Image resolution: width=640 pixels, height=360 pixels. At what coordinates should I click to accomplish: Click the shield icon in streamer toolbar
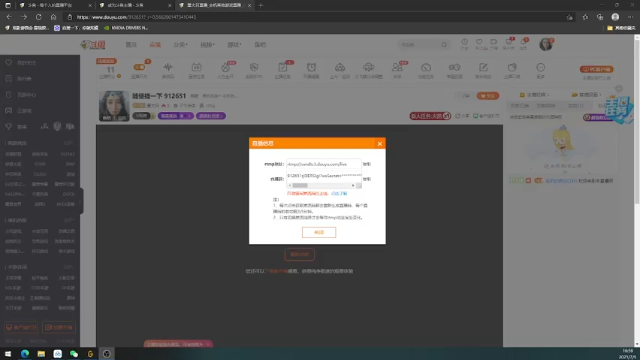click(x=254, y=67)
